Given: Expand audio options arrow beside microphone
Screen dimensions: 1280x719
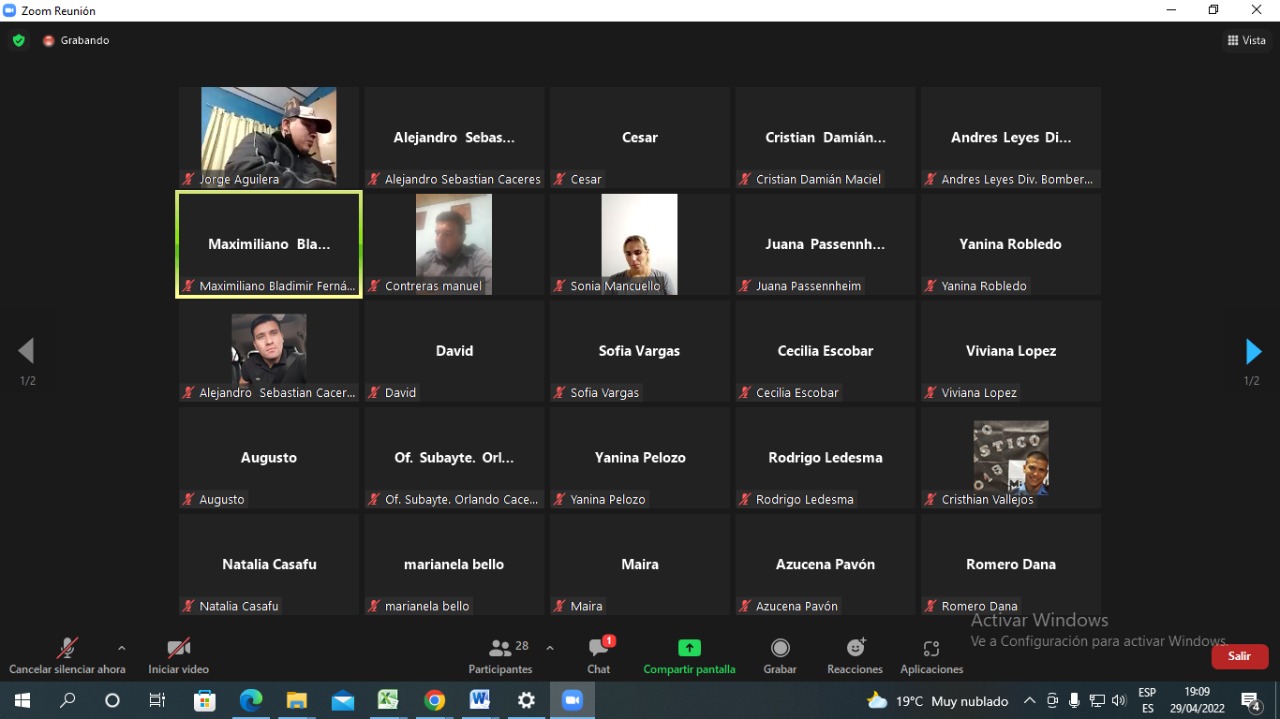Looking at the screenshot, I should point(122,648).
